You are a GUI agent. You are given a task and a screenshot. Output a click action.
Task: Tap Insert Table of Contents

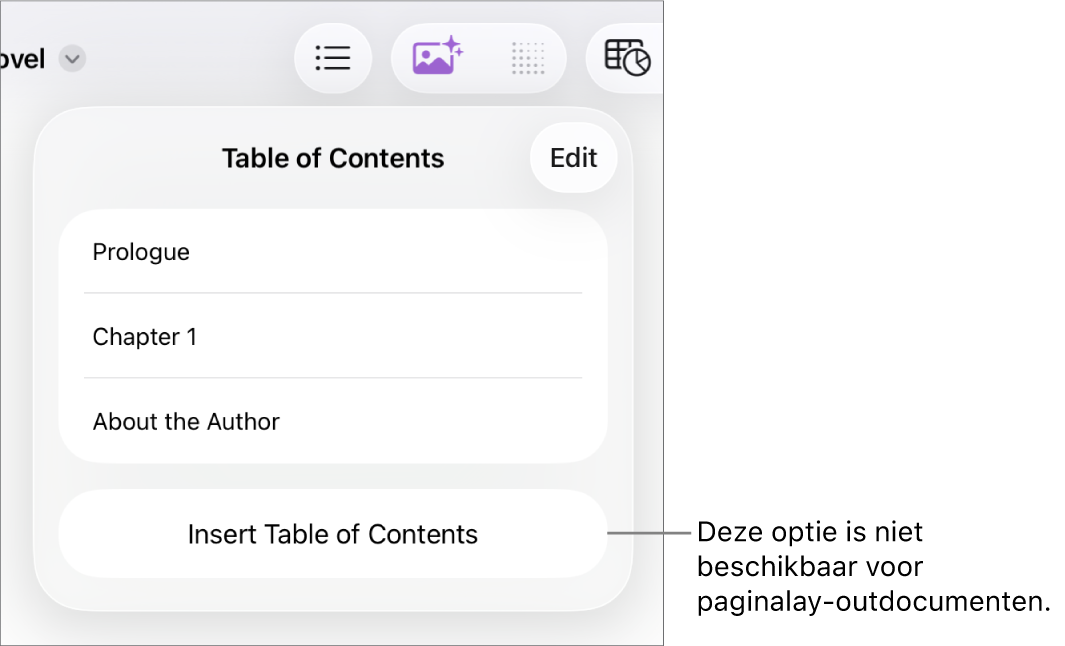332,534
